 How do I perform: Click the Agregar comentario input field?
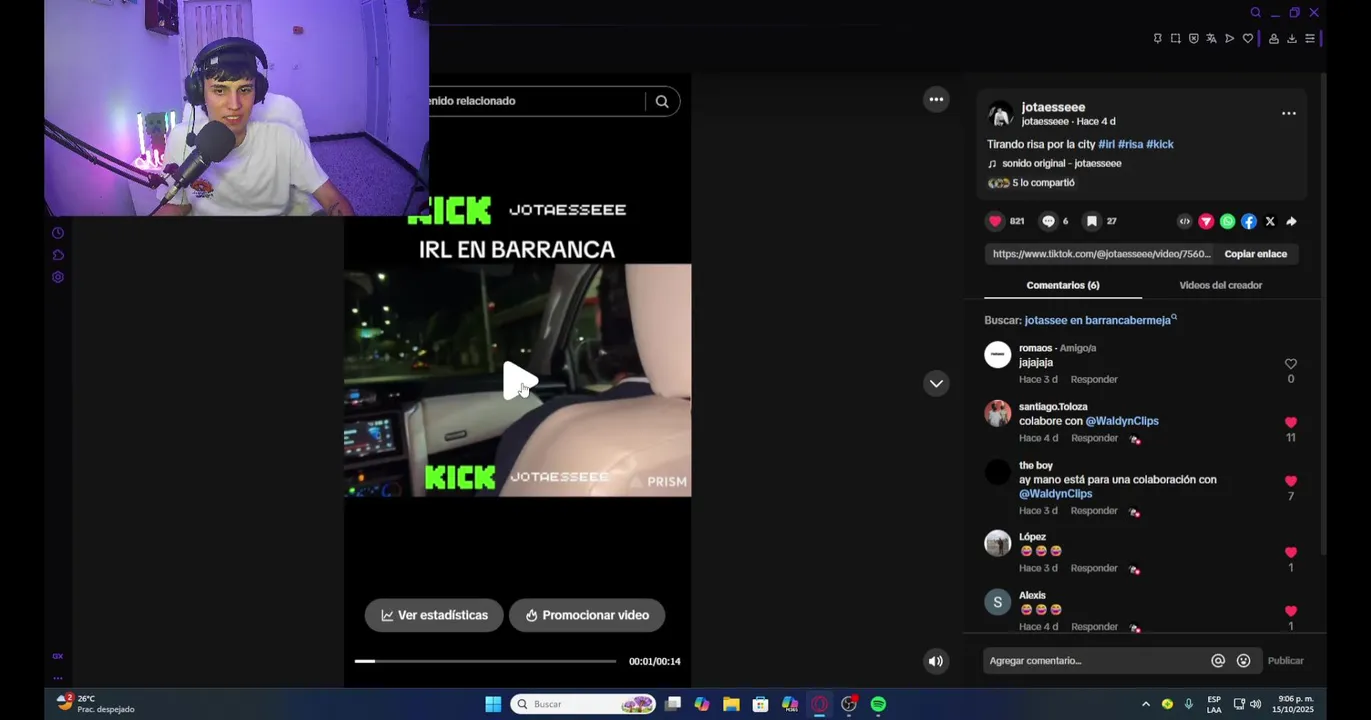(x=1096, y=661)
